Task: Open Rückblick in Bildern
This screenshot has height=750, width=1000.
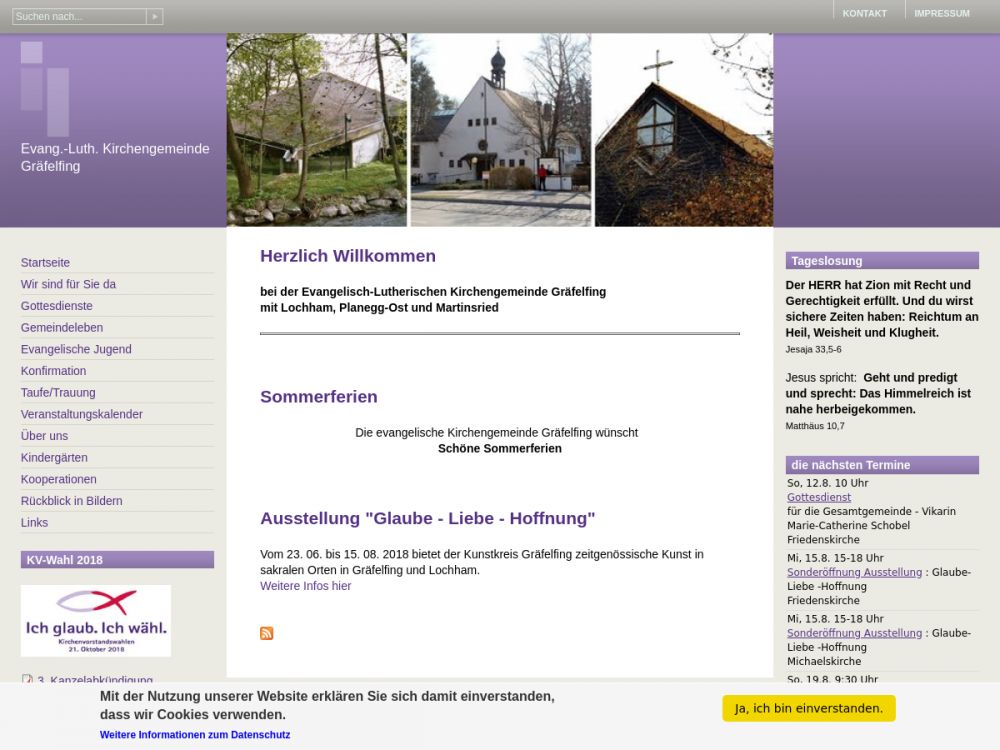Action: coord(72,501)
